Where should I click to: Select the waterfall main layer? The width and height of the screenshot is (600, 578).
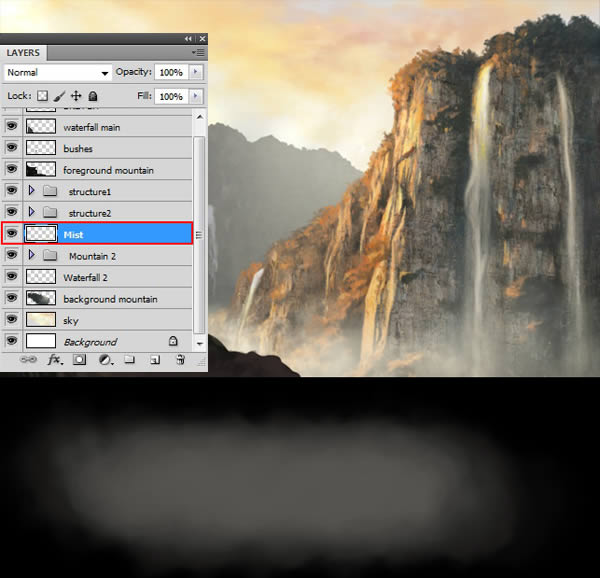(98, 127)
